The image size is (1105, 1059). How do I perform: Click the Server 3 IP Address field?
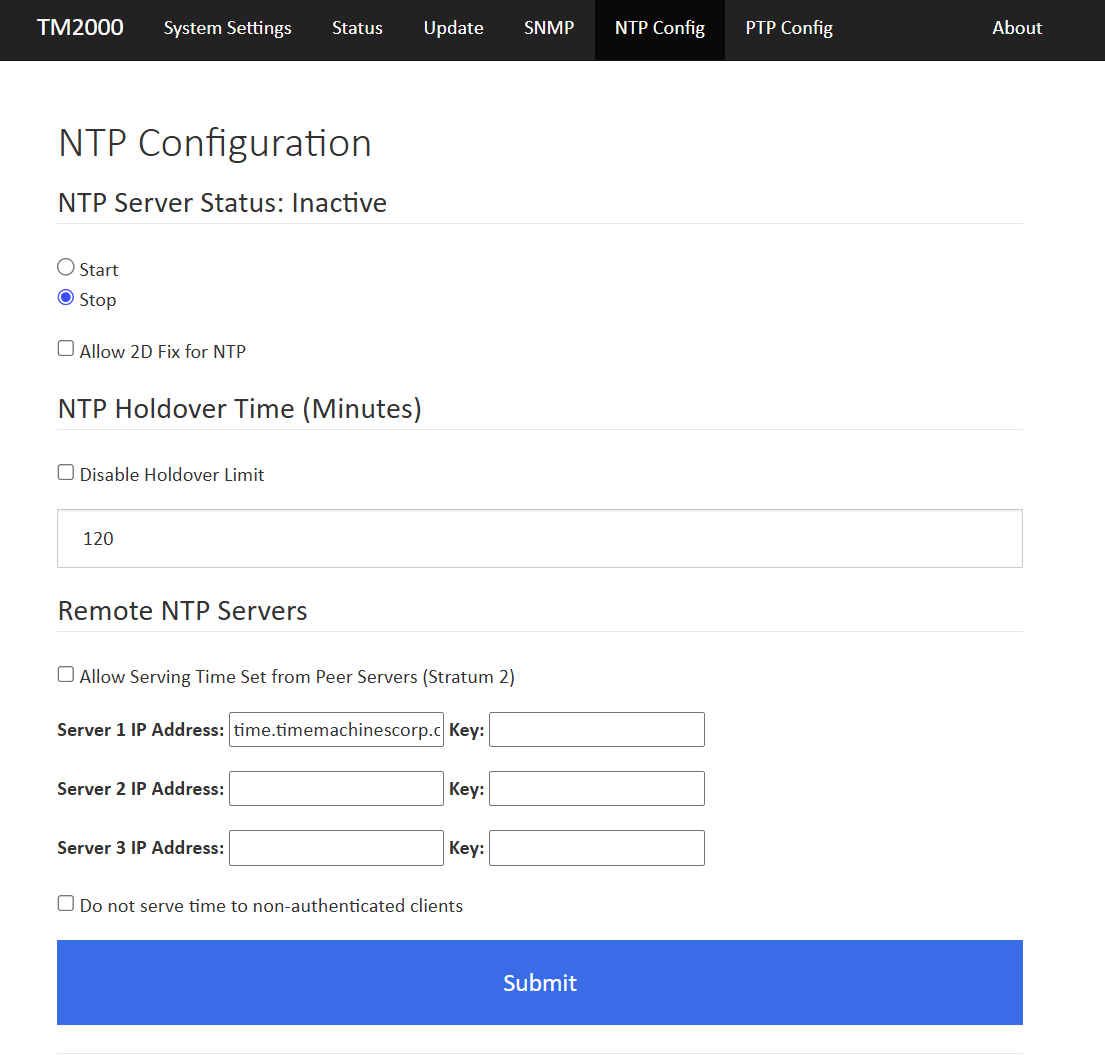(336, 848)
